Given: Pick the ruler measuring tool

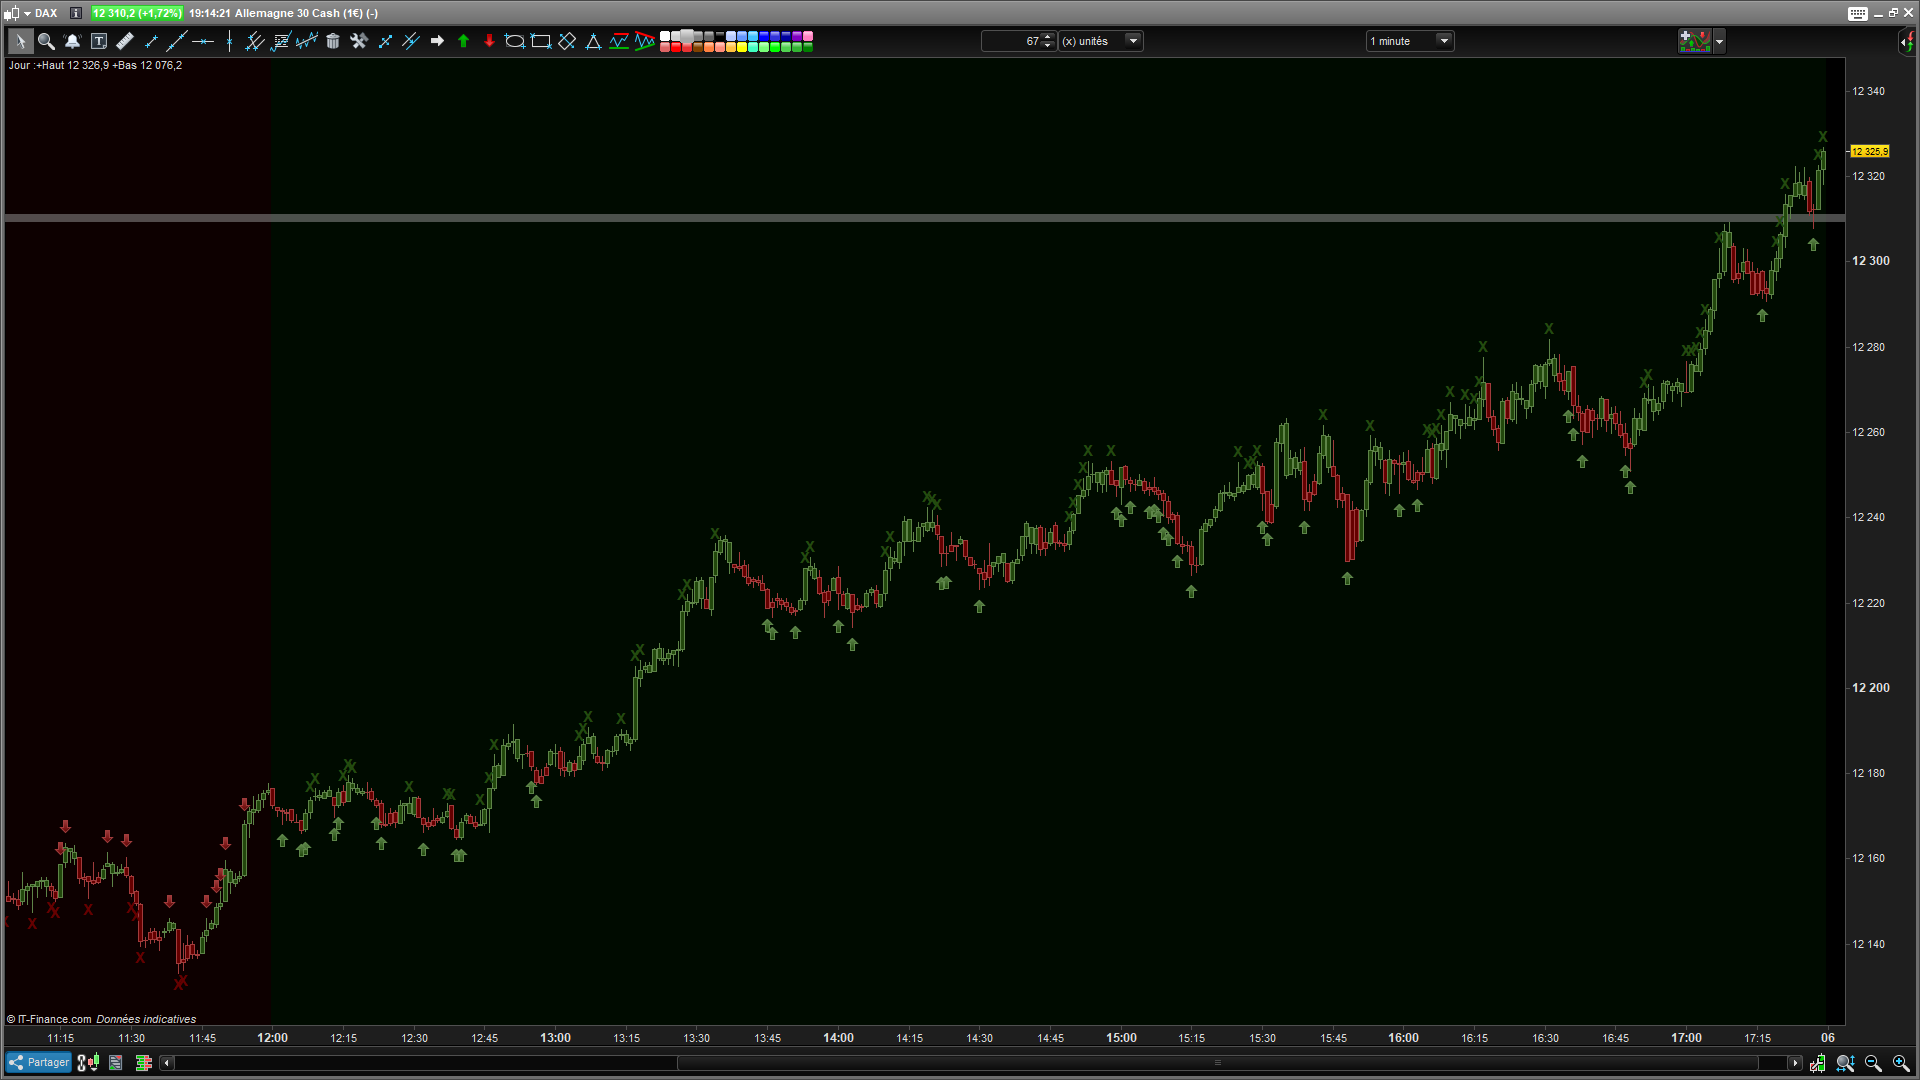Looking at the screenshot, I should tap(125, 41).
